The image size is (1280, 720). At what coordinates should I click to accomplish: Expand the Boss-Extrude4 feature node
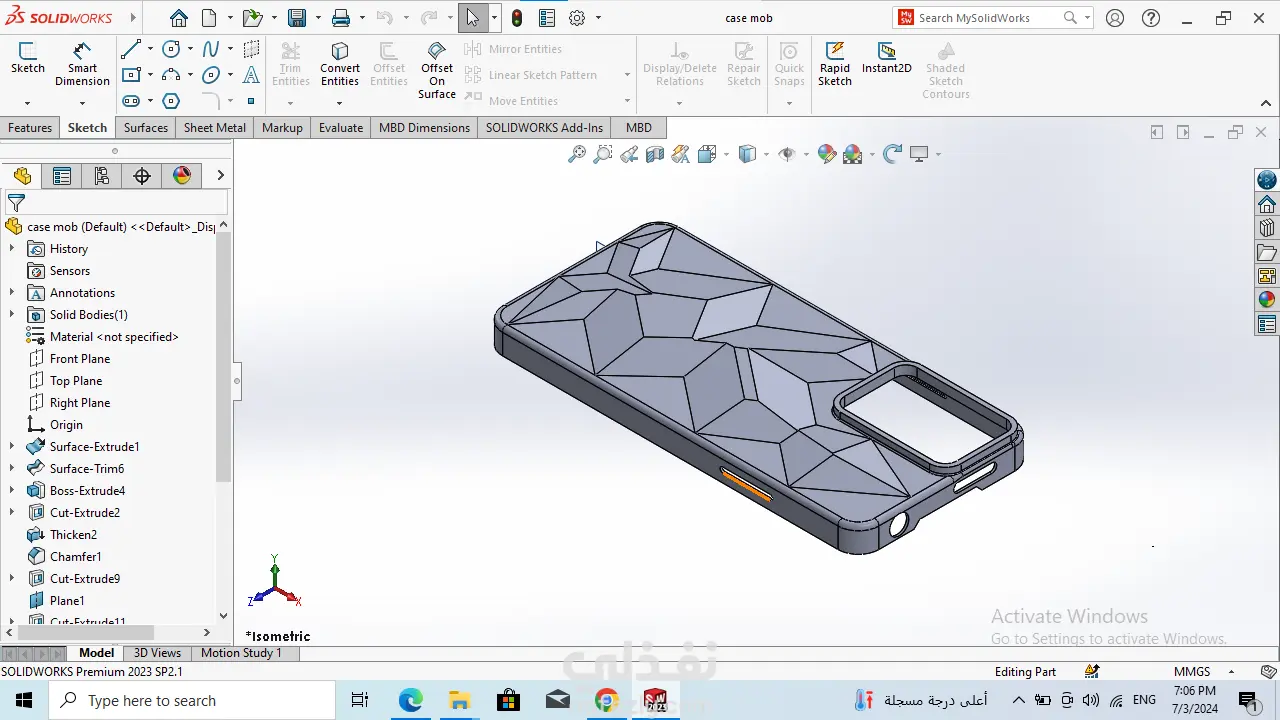pyautogui.click(x=12, y=491)
